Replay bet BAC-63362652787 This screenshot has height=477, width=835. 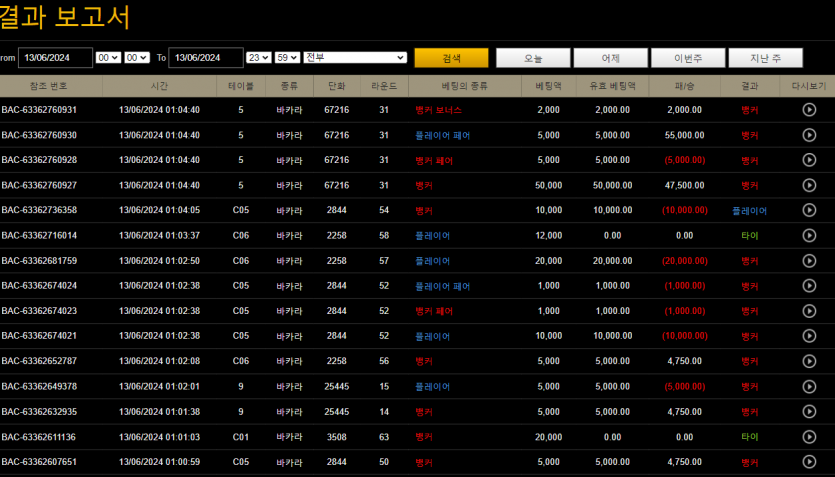coord(809,361)
